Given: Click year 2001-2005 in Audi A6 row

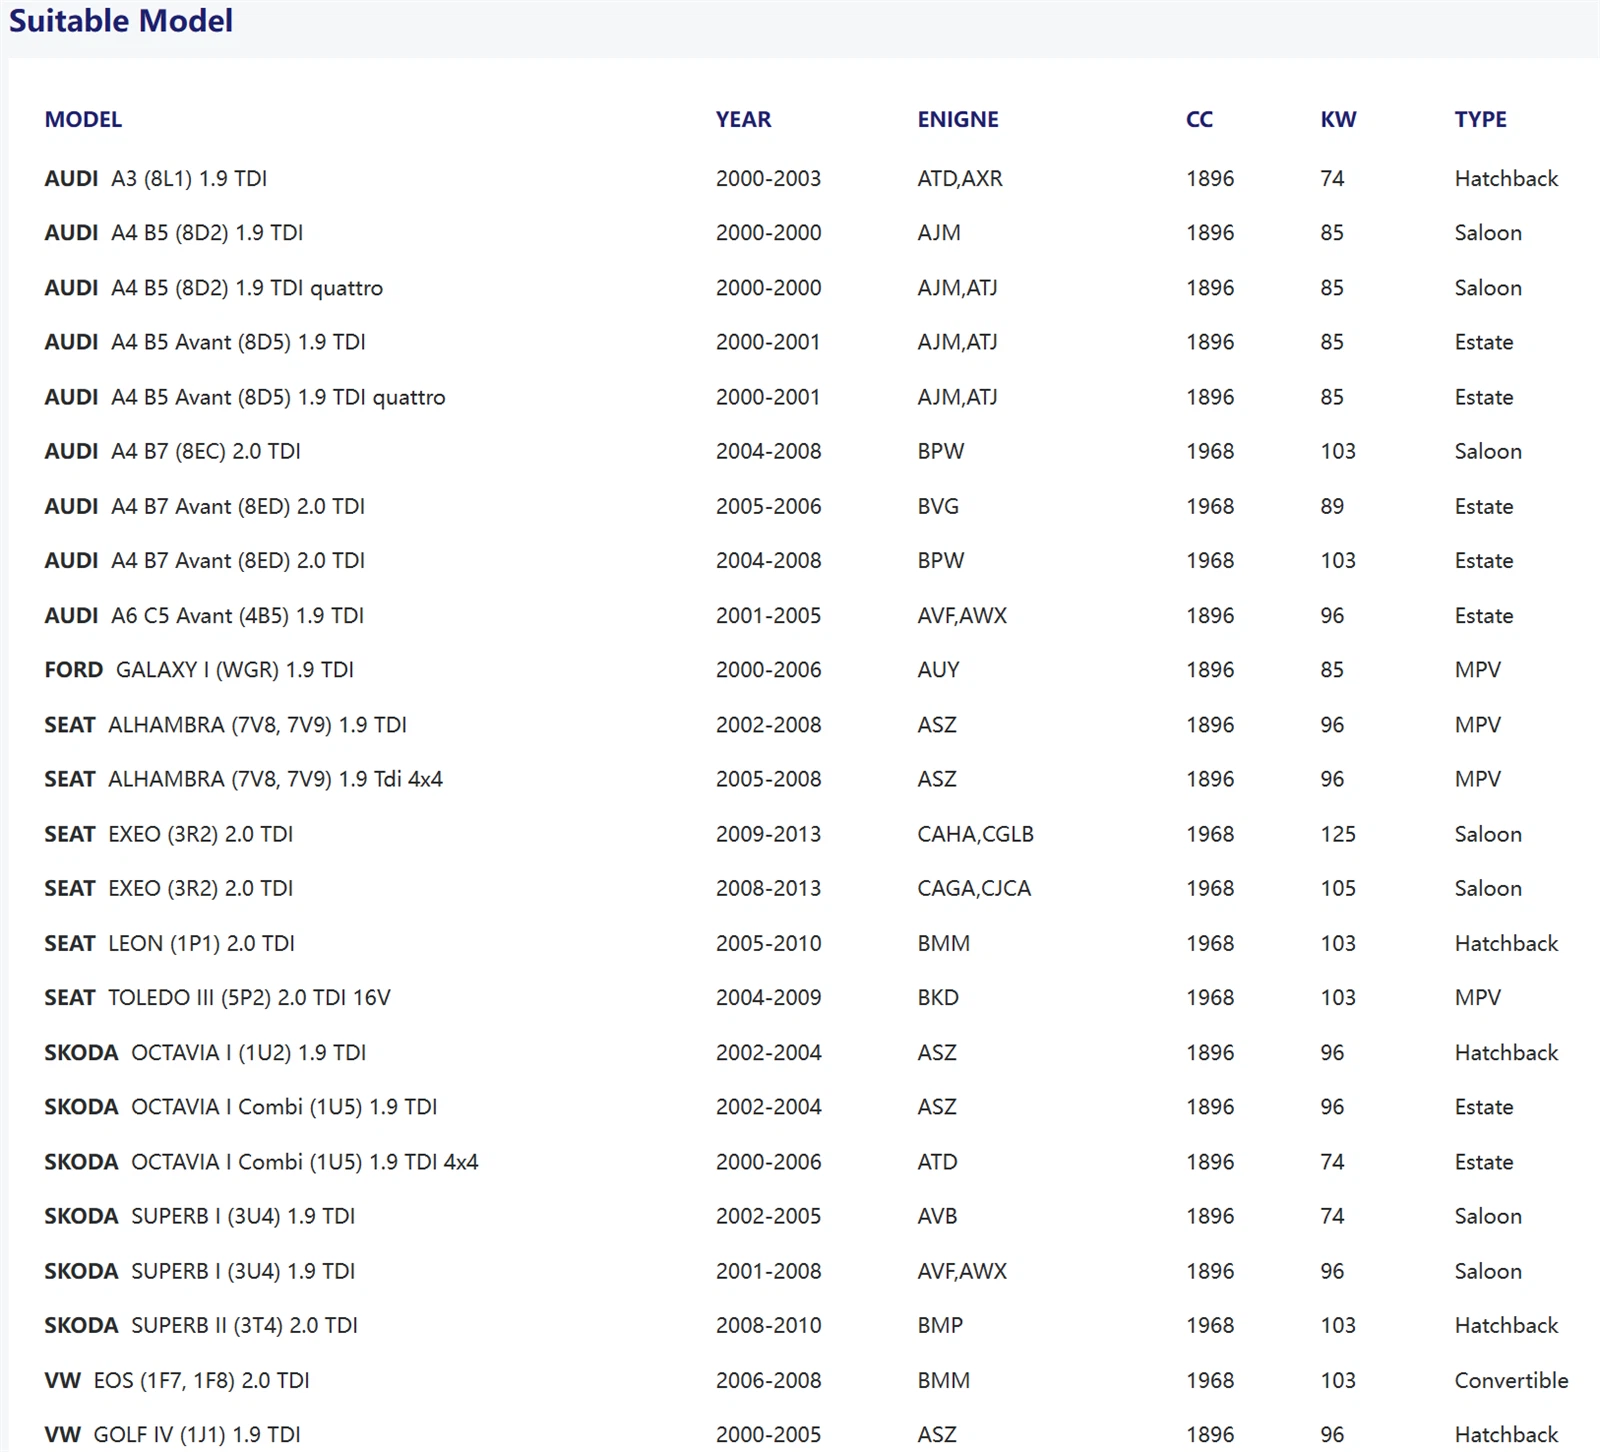Looking at the screenshot, I should click(768, 616).
